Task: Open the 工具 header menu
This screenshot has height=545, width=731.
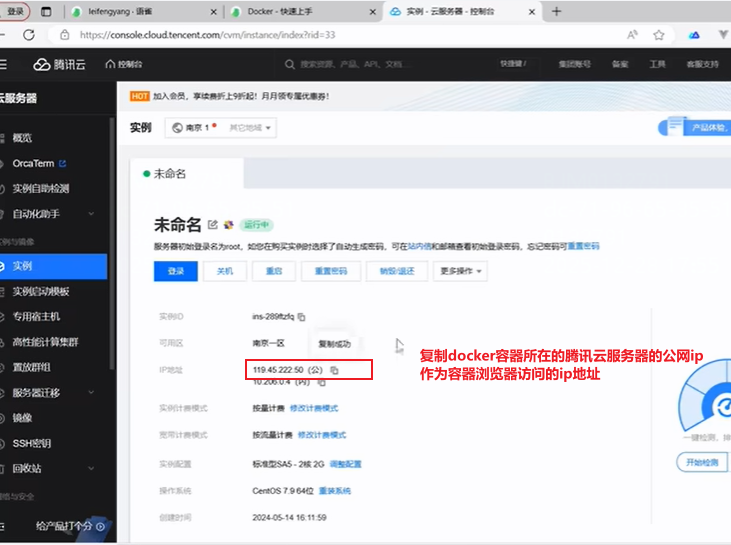Action: pyautogui.click(x=657, y=64)
